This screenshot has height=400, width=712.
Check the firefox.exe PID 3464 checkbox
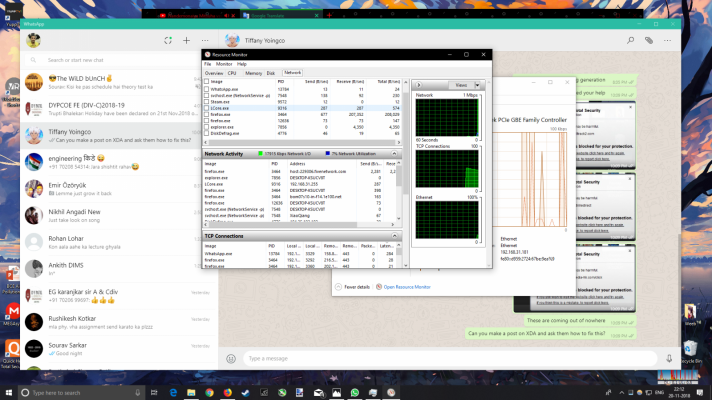click(207, 115)
